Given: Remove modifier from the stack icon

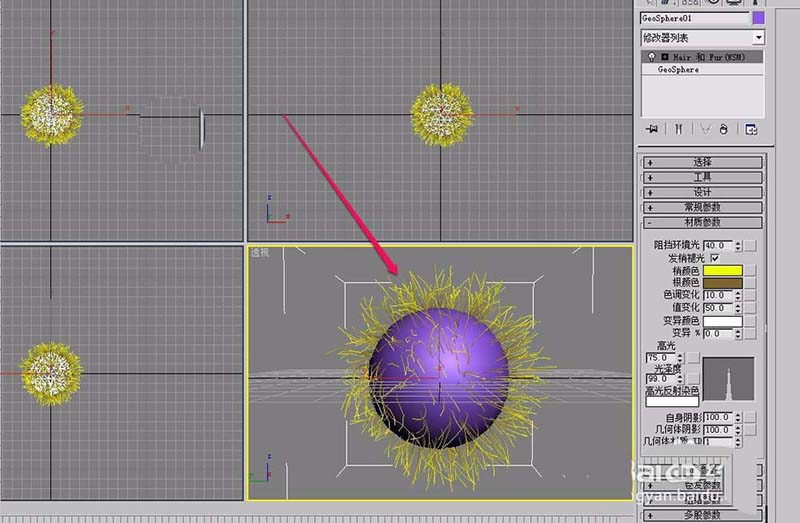Looking at the screenshot, I should point(723,129).
